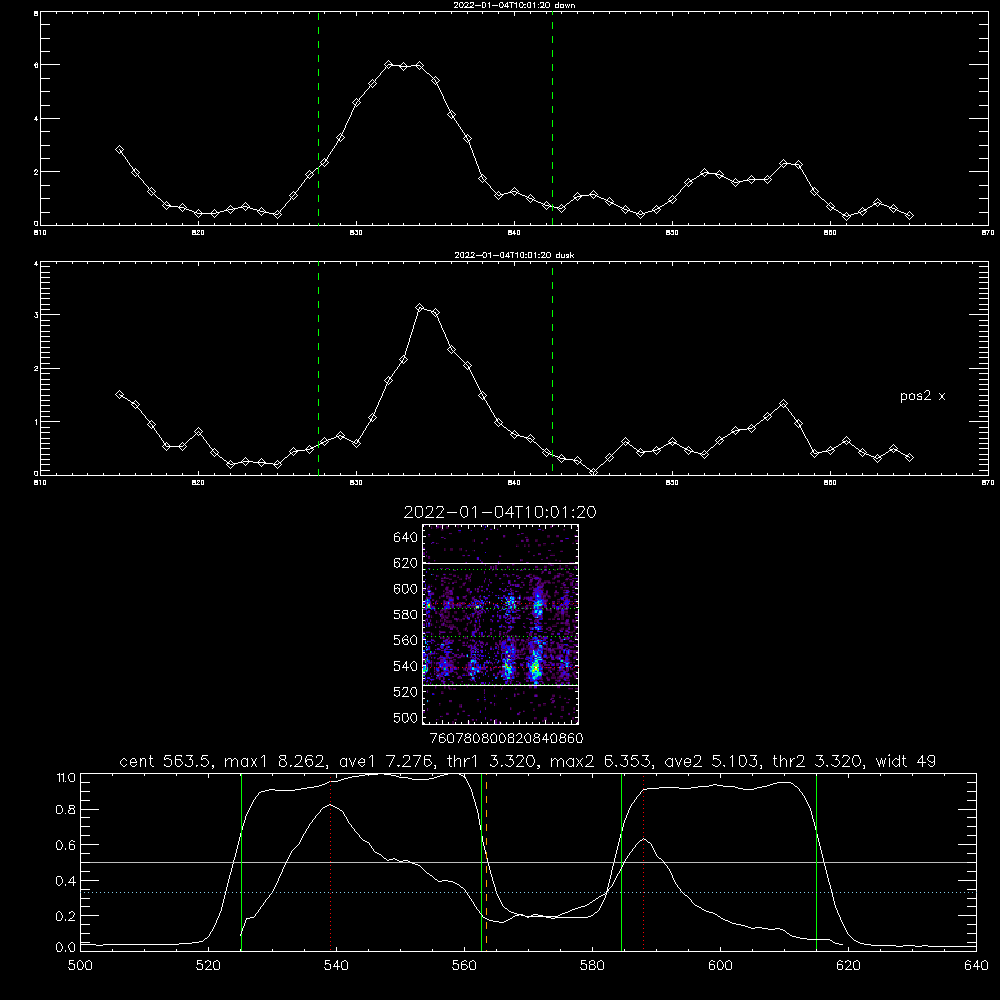
Task: Click the '2022-01-04T10:01:20 dawn' plot title
Action: (x=513, y=5)
